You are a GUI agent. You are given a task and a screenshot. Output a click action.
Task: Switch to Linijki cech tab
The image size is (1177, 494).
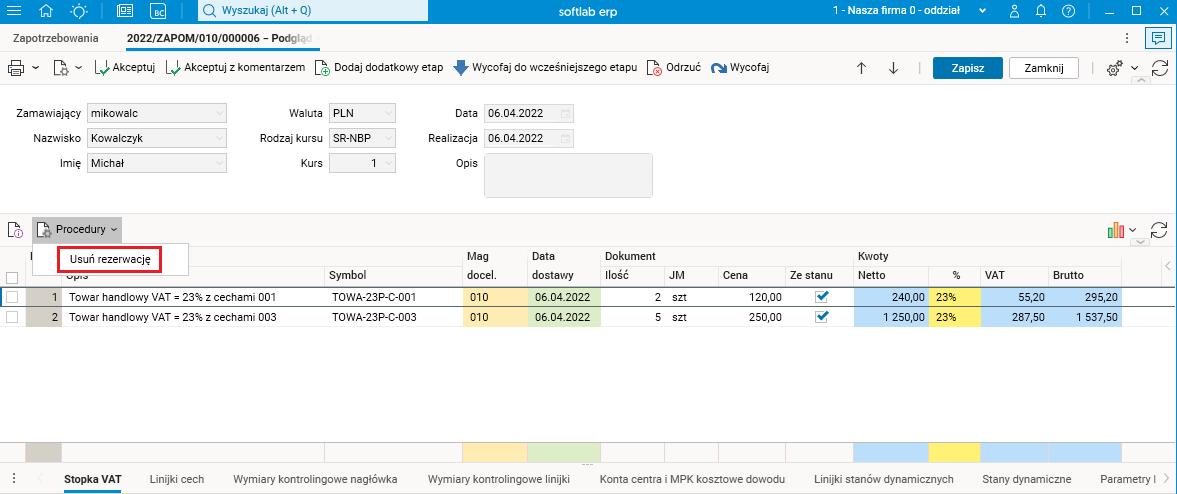(176, 478)
